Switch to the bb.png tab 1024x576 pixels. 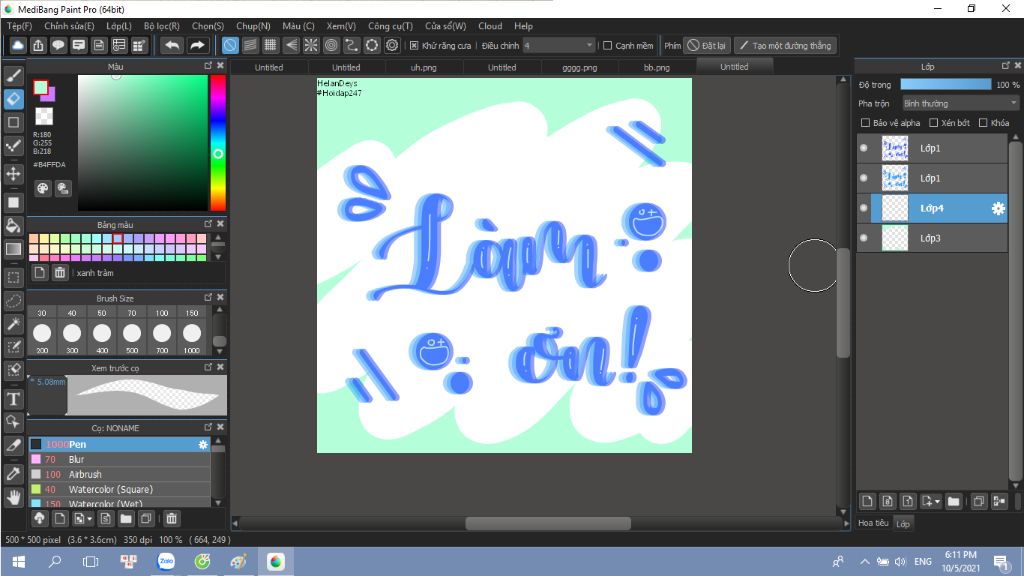656,67
